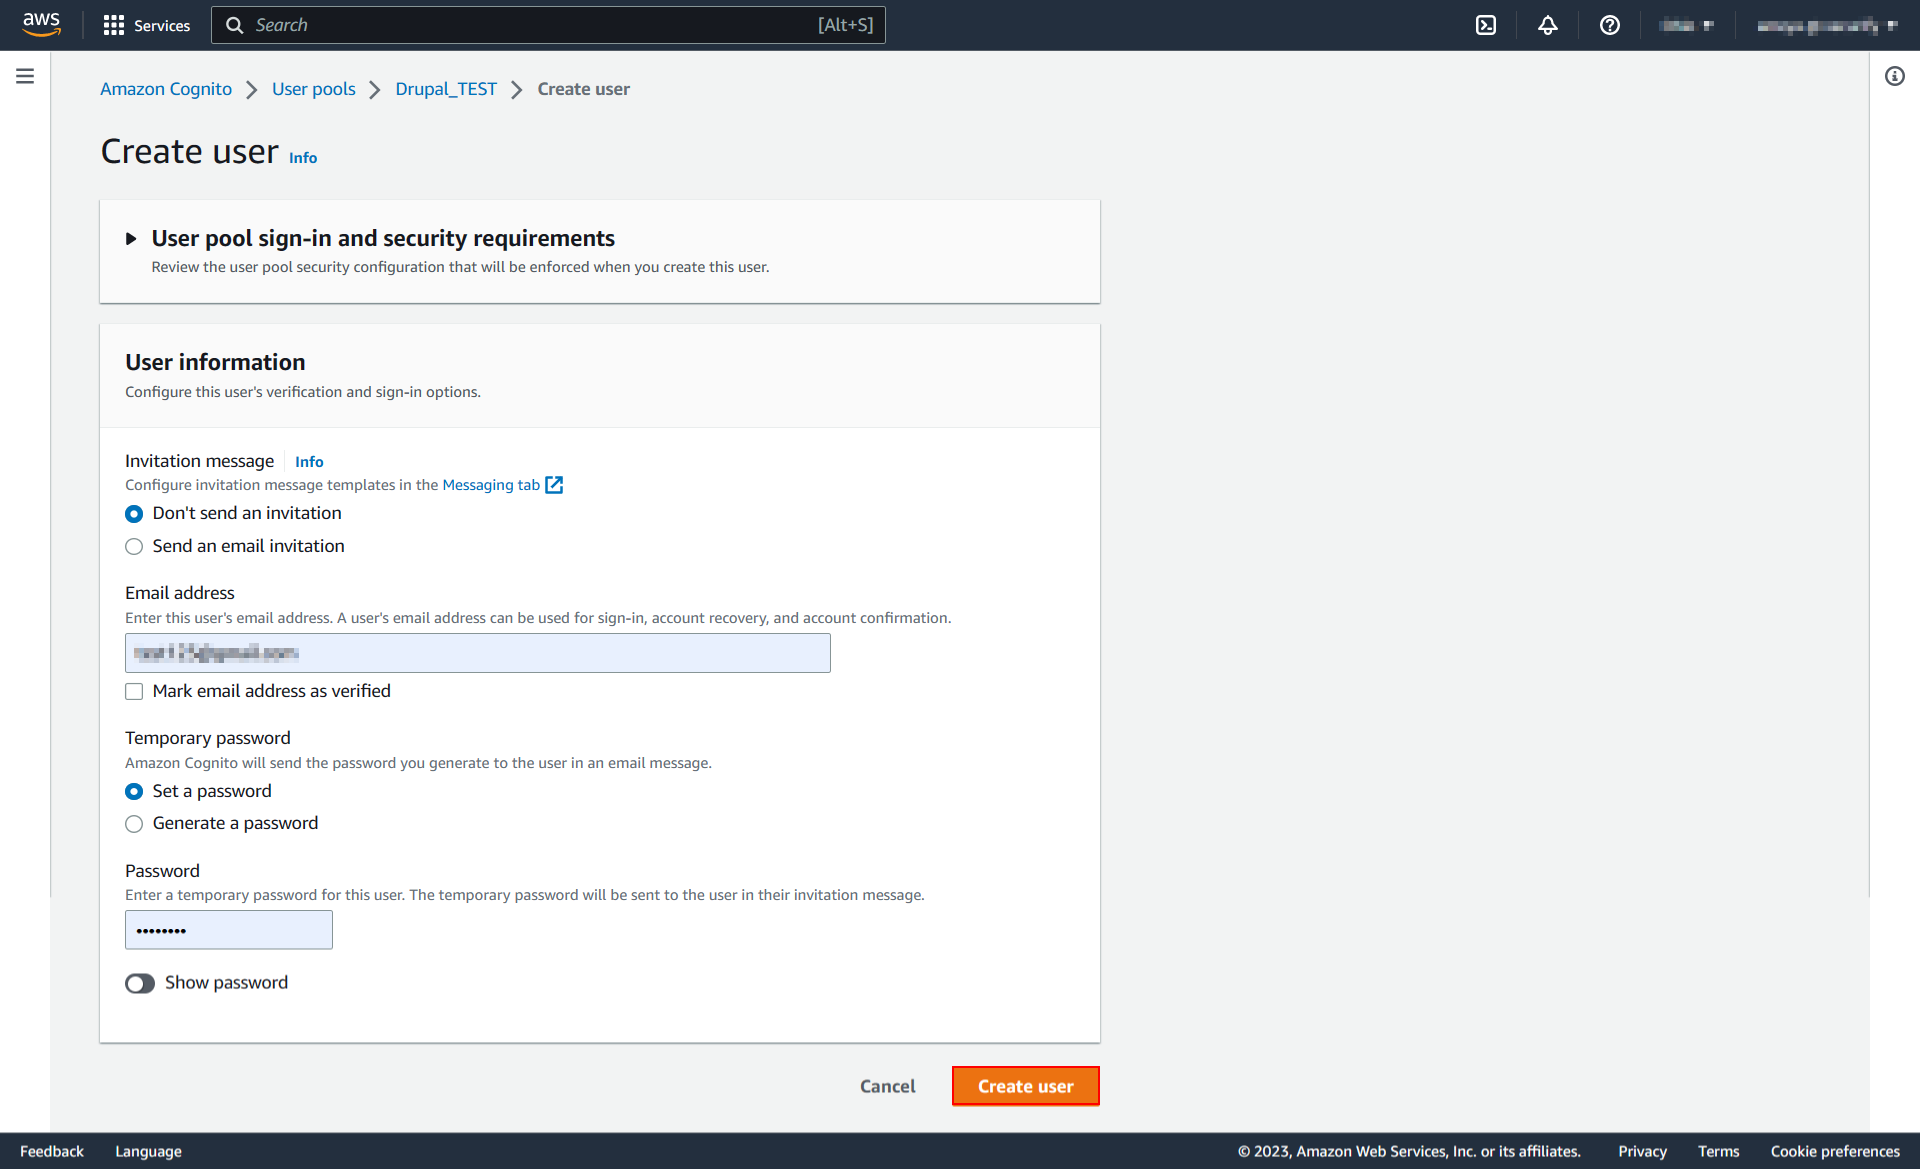Image resolution: width=1920 pixels, height=1170 pixels.
Task: Choose Generate a password option
Action: pos(134,824)
